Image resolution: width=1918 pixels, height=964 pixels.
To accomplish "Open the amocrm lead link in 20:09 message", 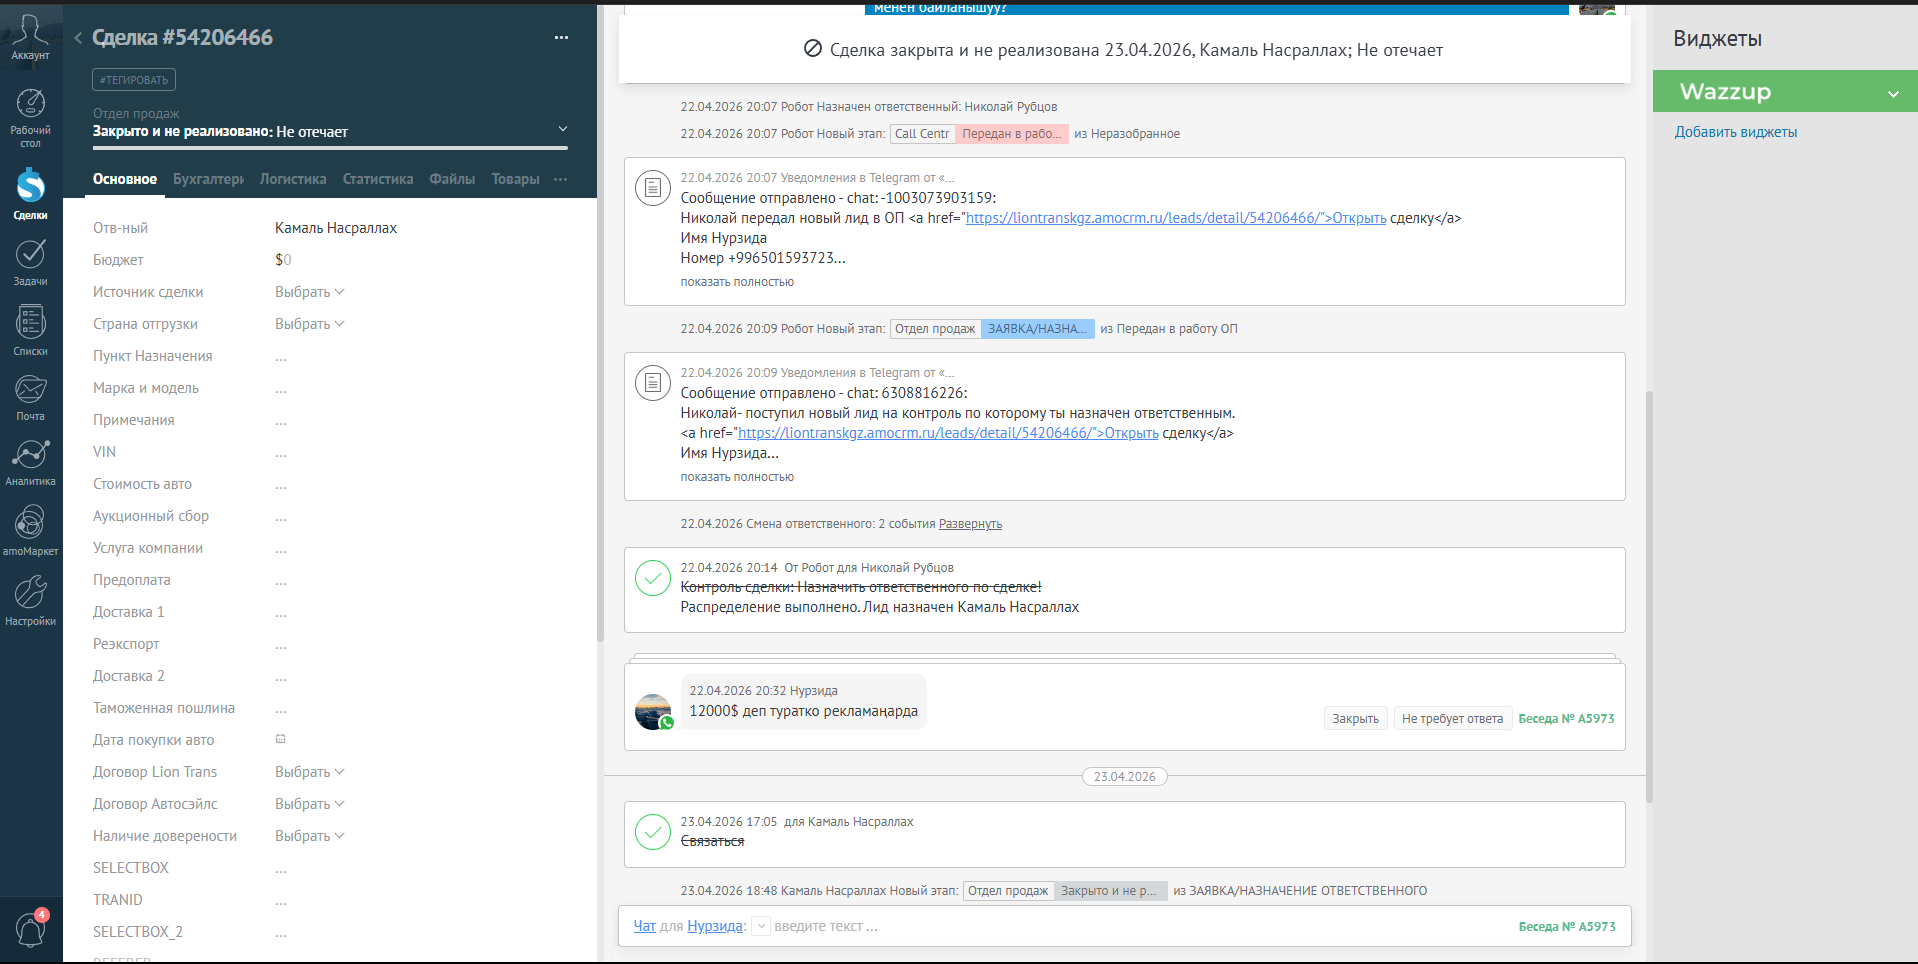I will coord(948,433).
